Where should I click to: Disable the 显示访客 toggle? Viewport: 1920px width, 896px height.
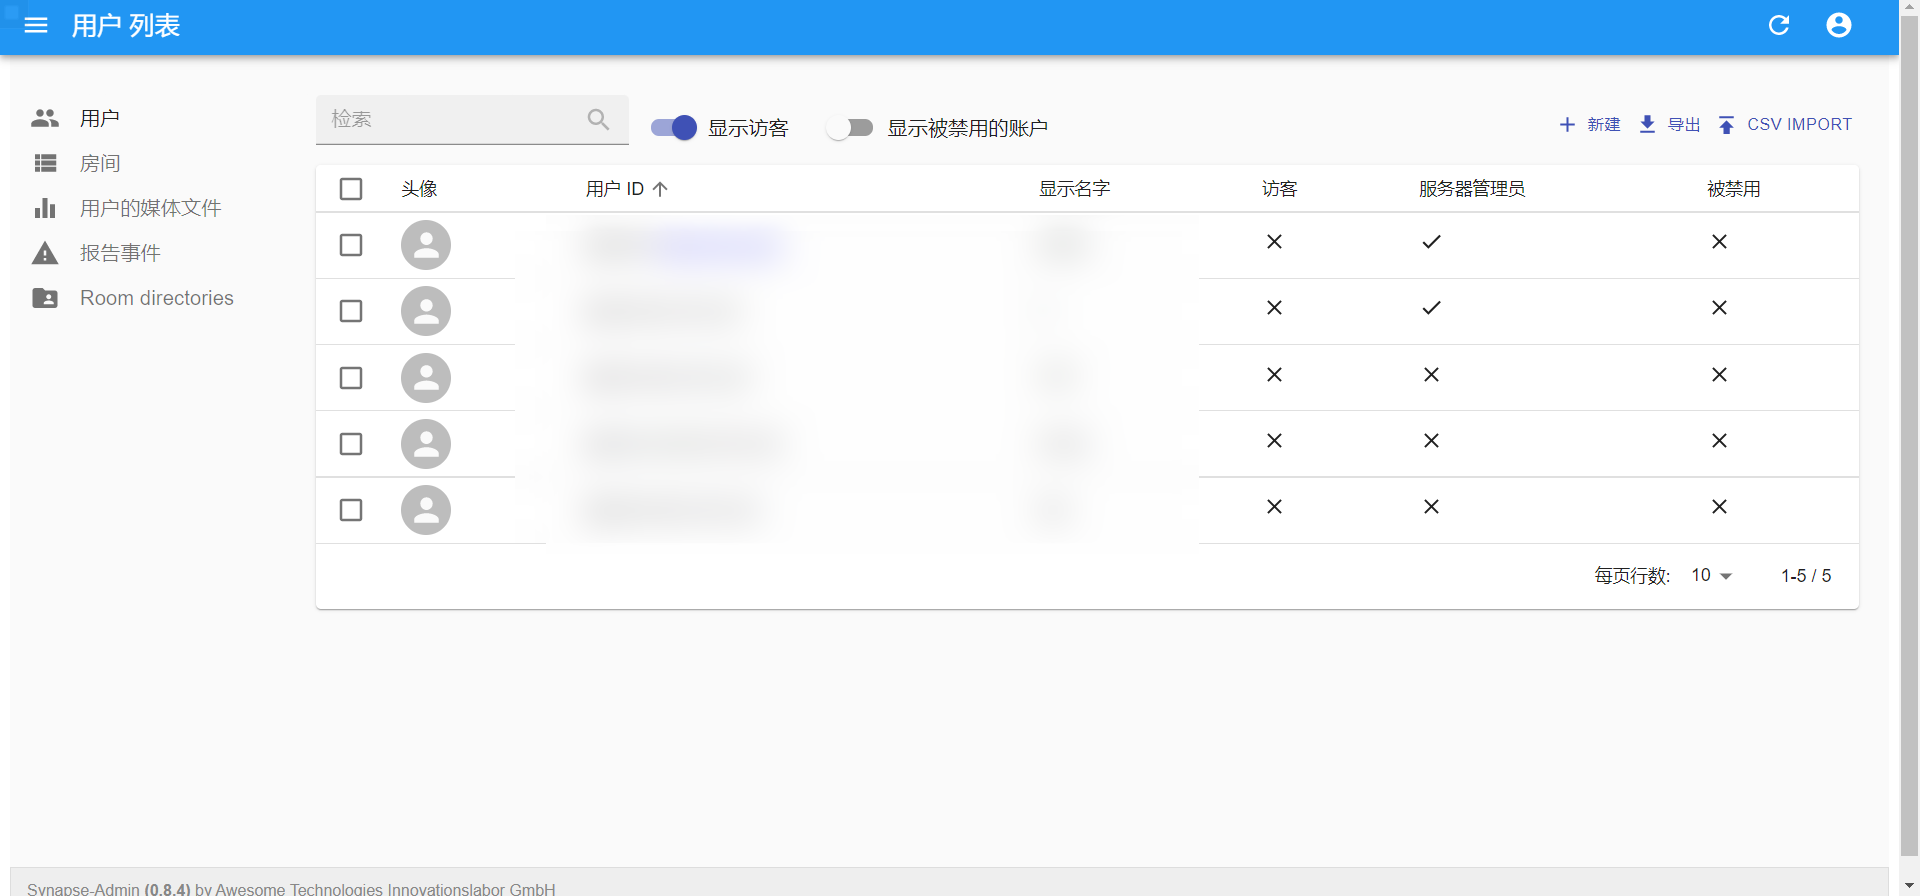(674, 128)
